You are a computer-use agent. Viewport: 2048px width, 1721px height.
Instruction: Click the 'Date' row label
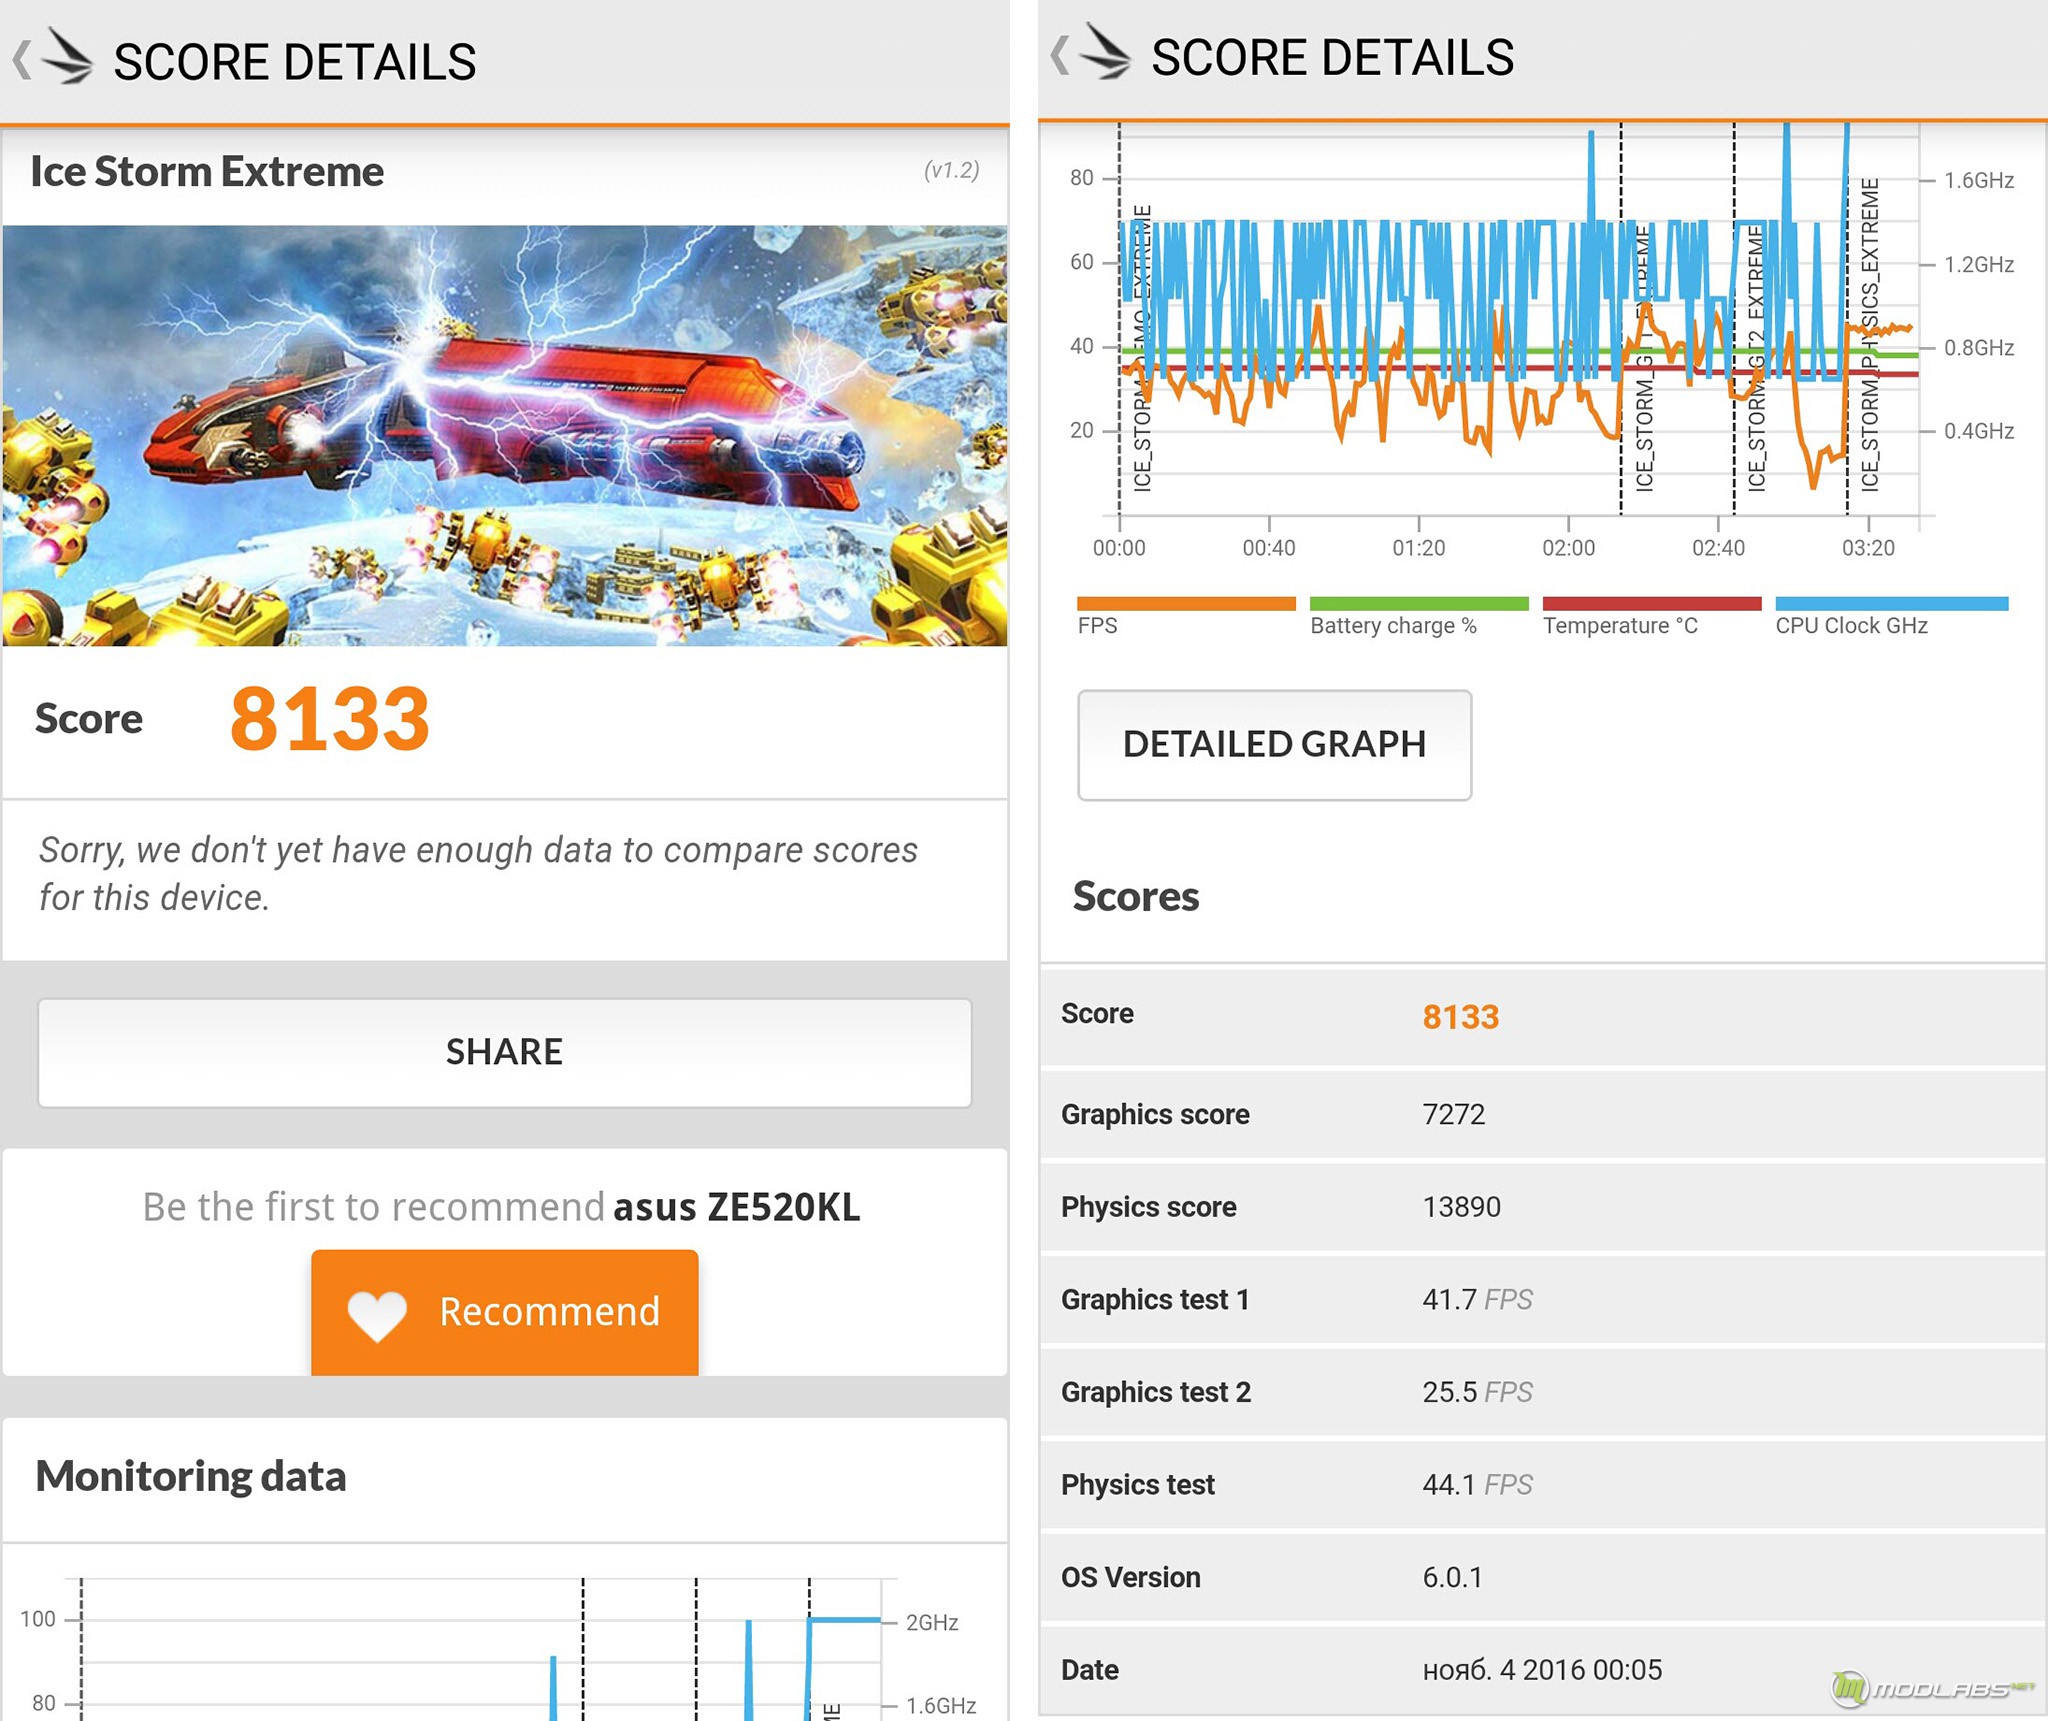[x=1089, y=1670]
